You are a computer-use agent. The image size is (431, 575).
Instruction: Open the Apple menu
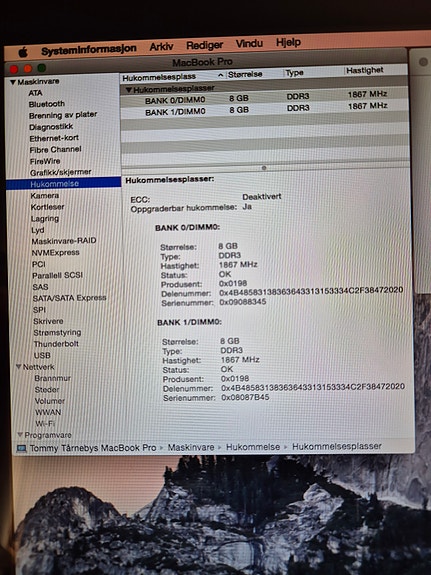23,52
